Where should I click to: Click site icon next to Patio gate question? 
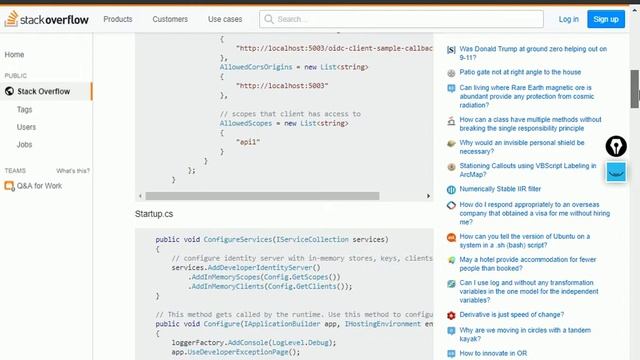pos(451,73)
